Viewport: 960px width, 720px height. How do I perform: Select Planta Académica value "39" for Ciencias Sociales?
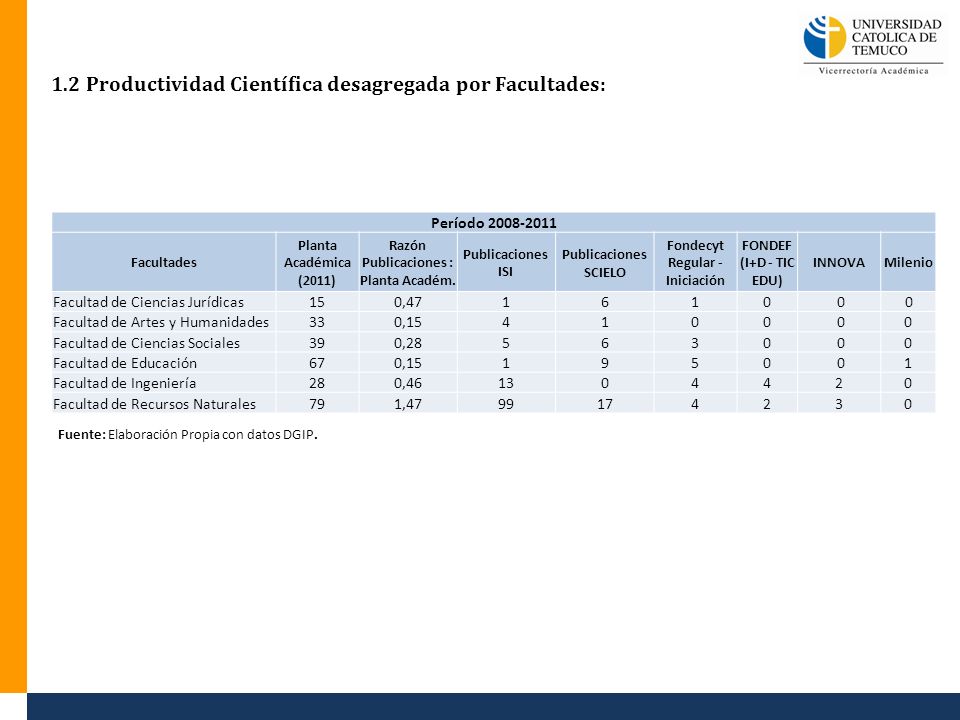317,343
